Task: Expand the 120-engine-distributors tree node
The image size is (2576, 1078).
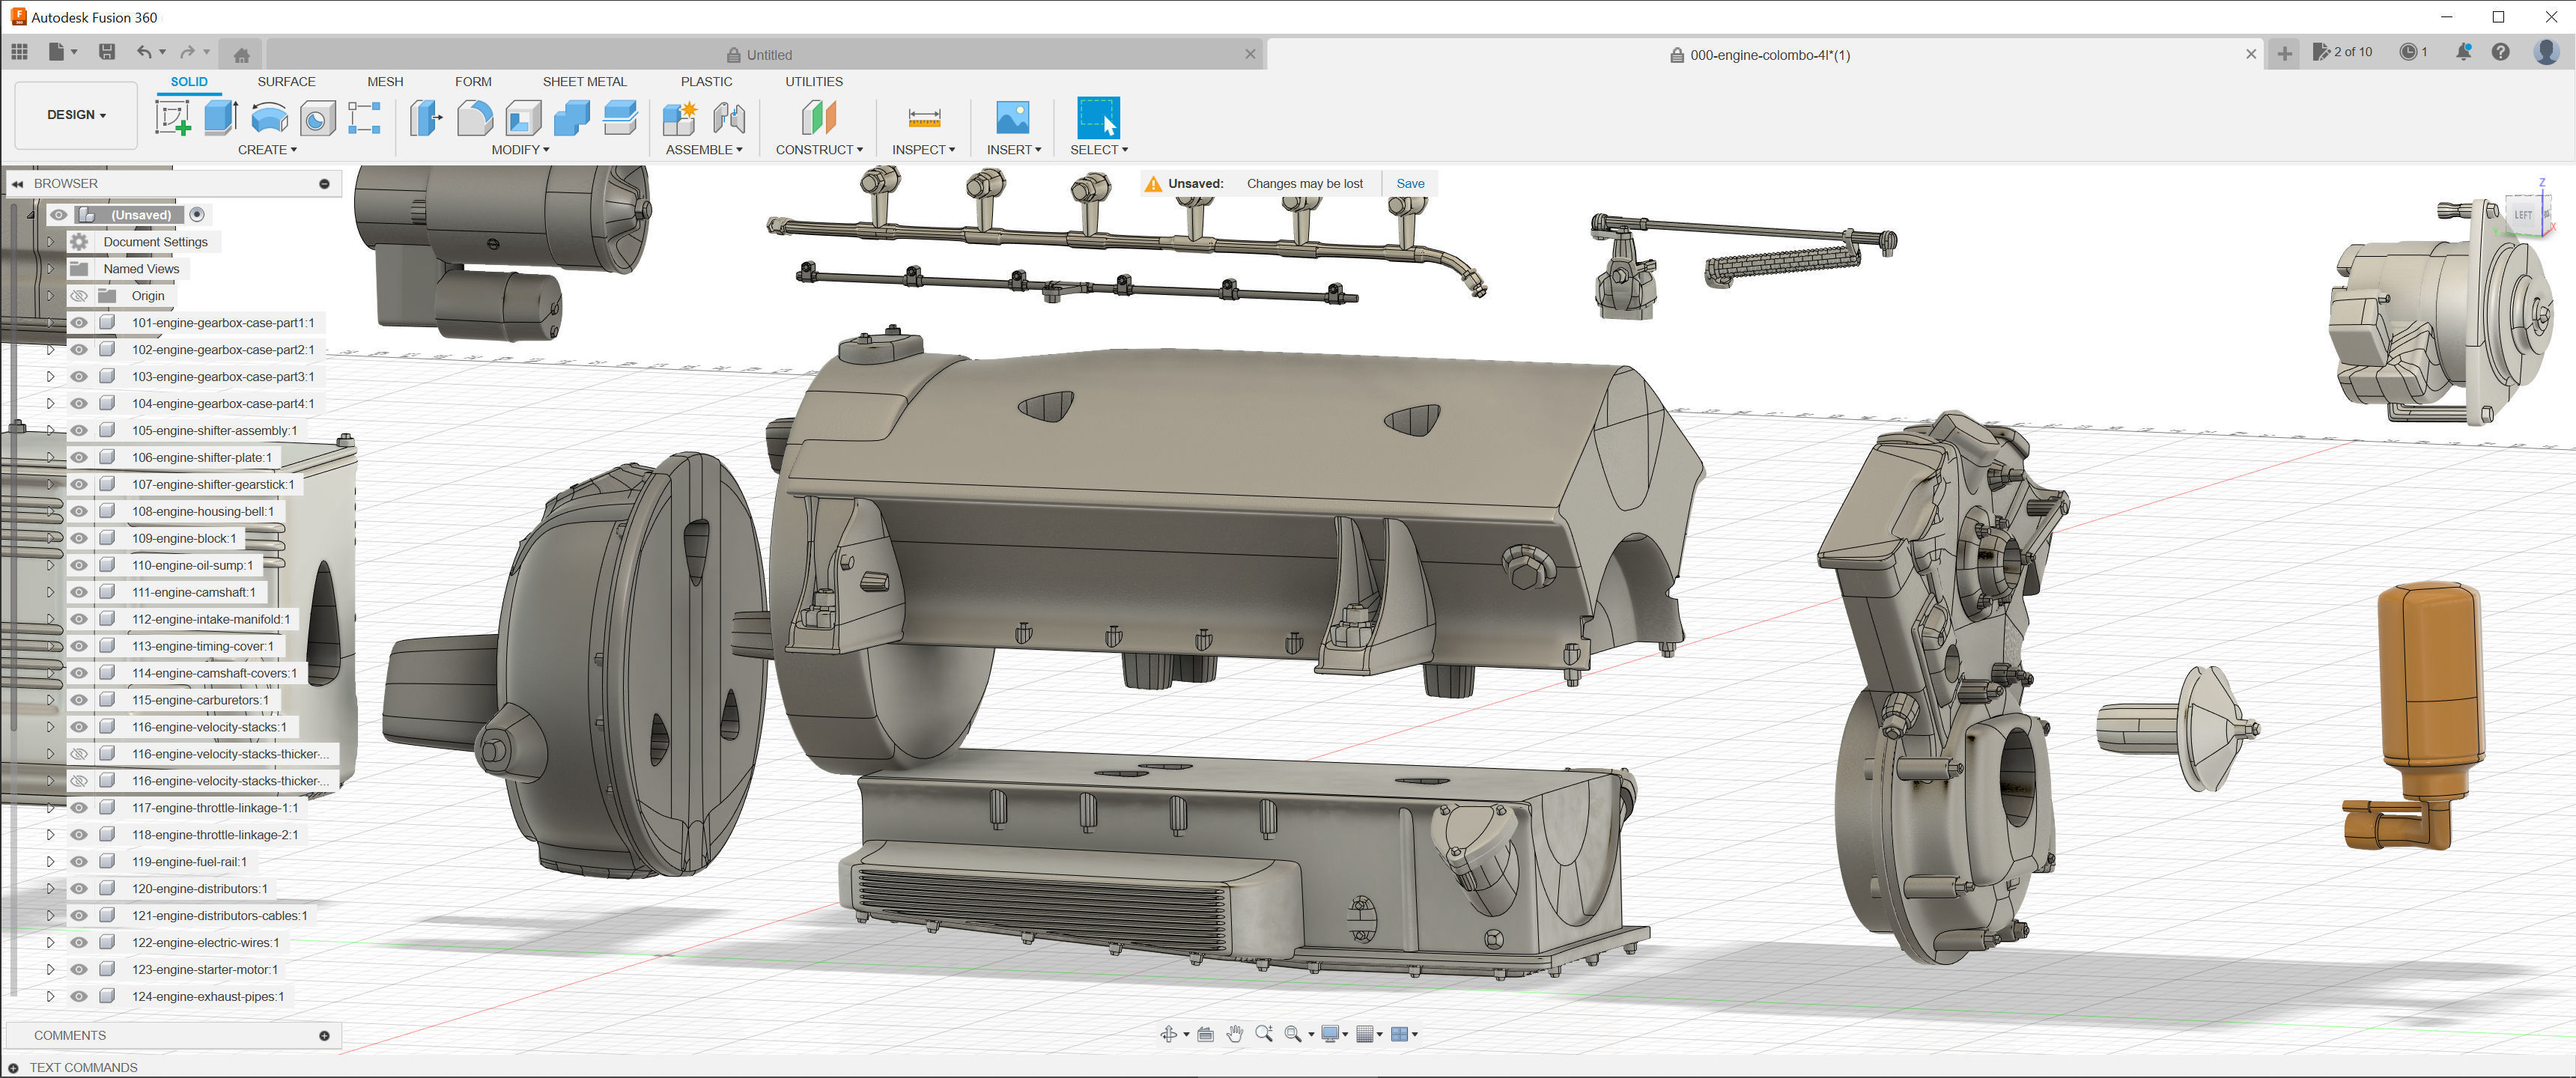Action: tap(50, 888)
